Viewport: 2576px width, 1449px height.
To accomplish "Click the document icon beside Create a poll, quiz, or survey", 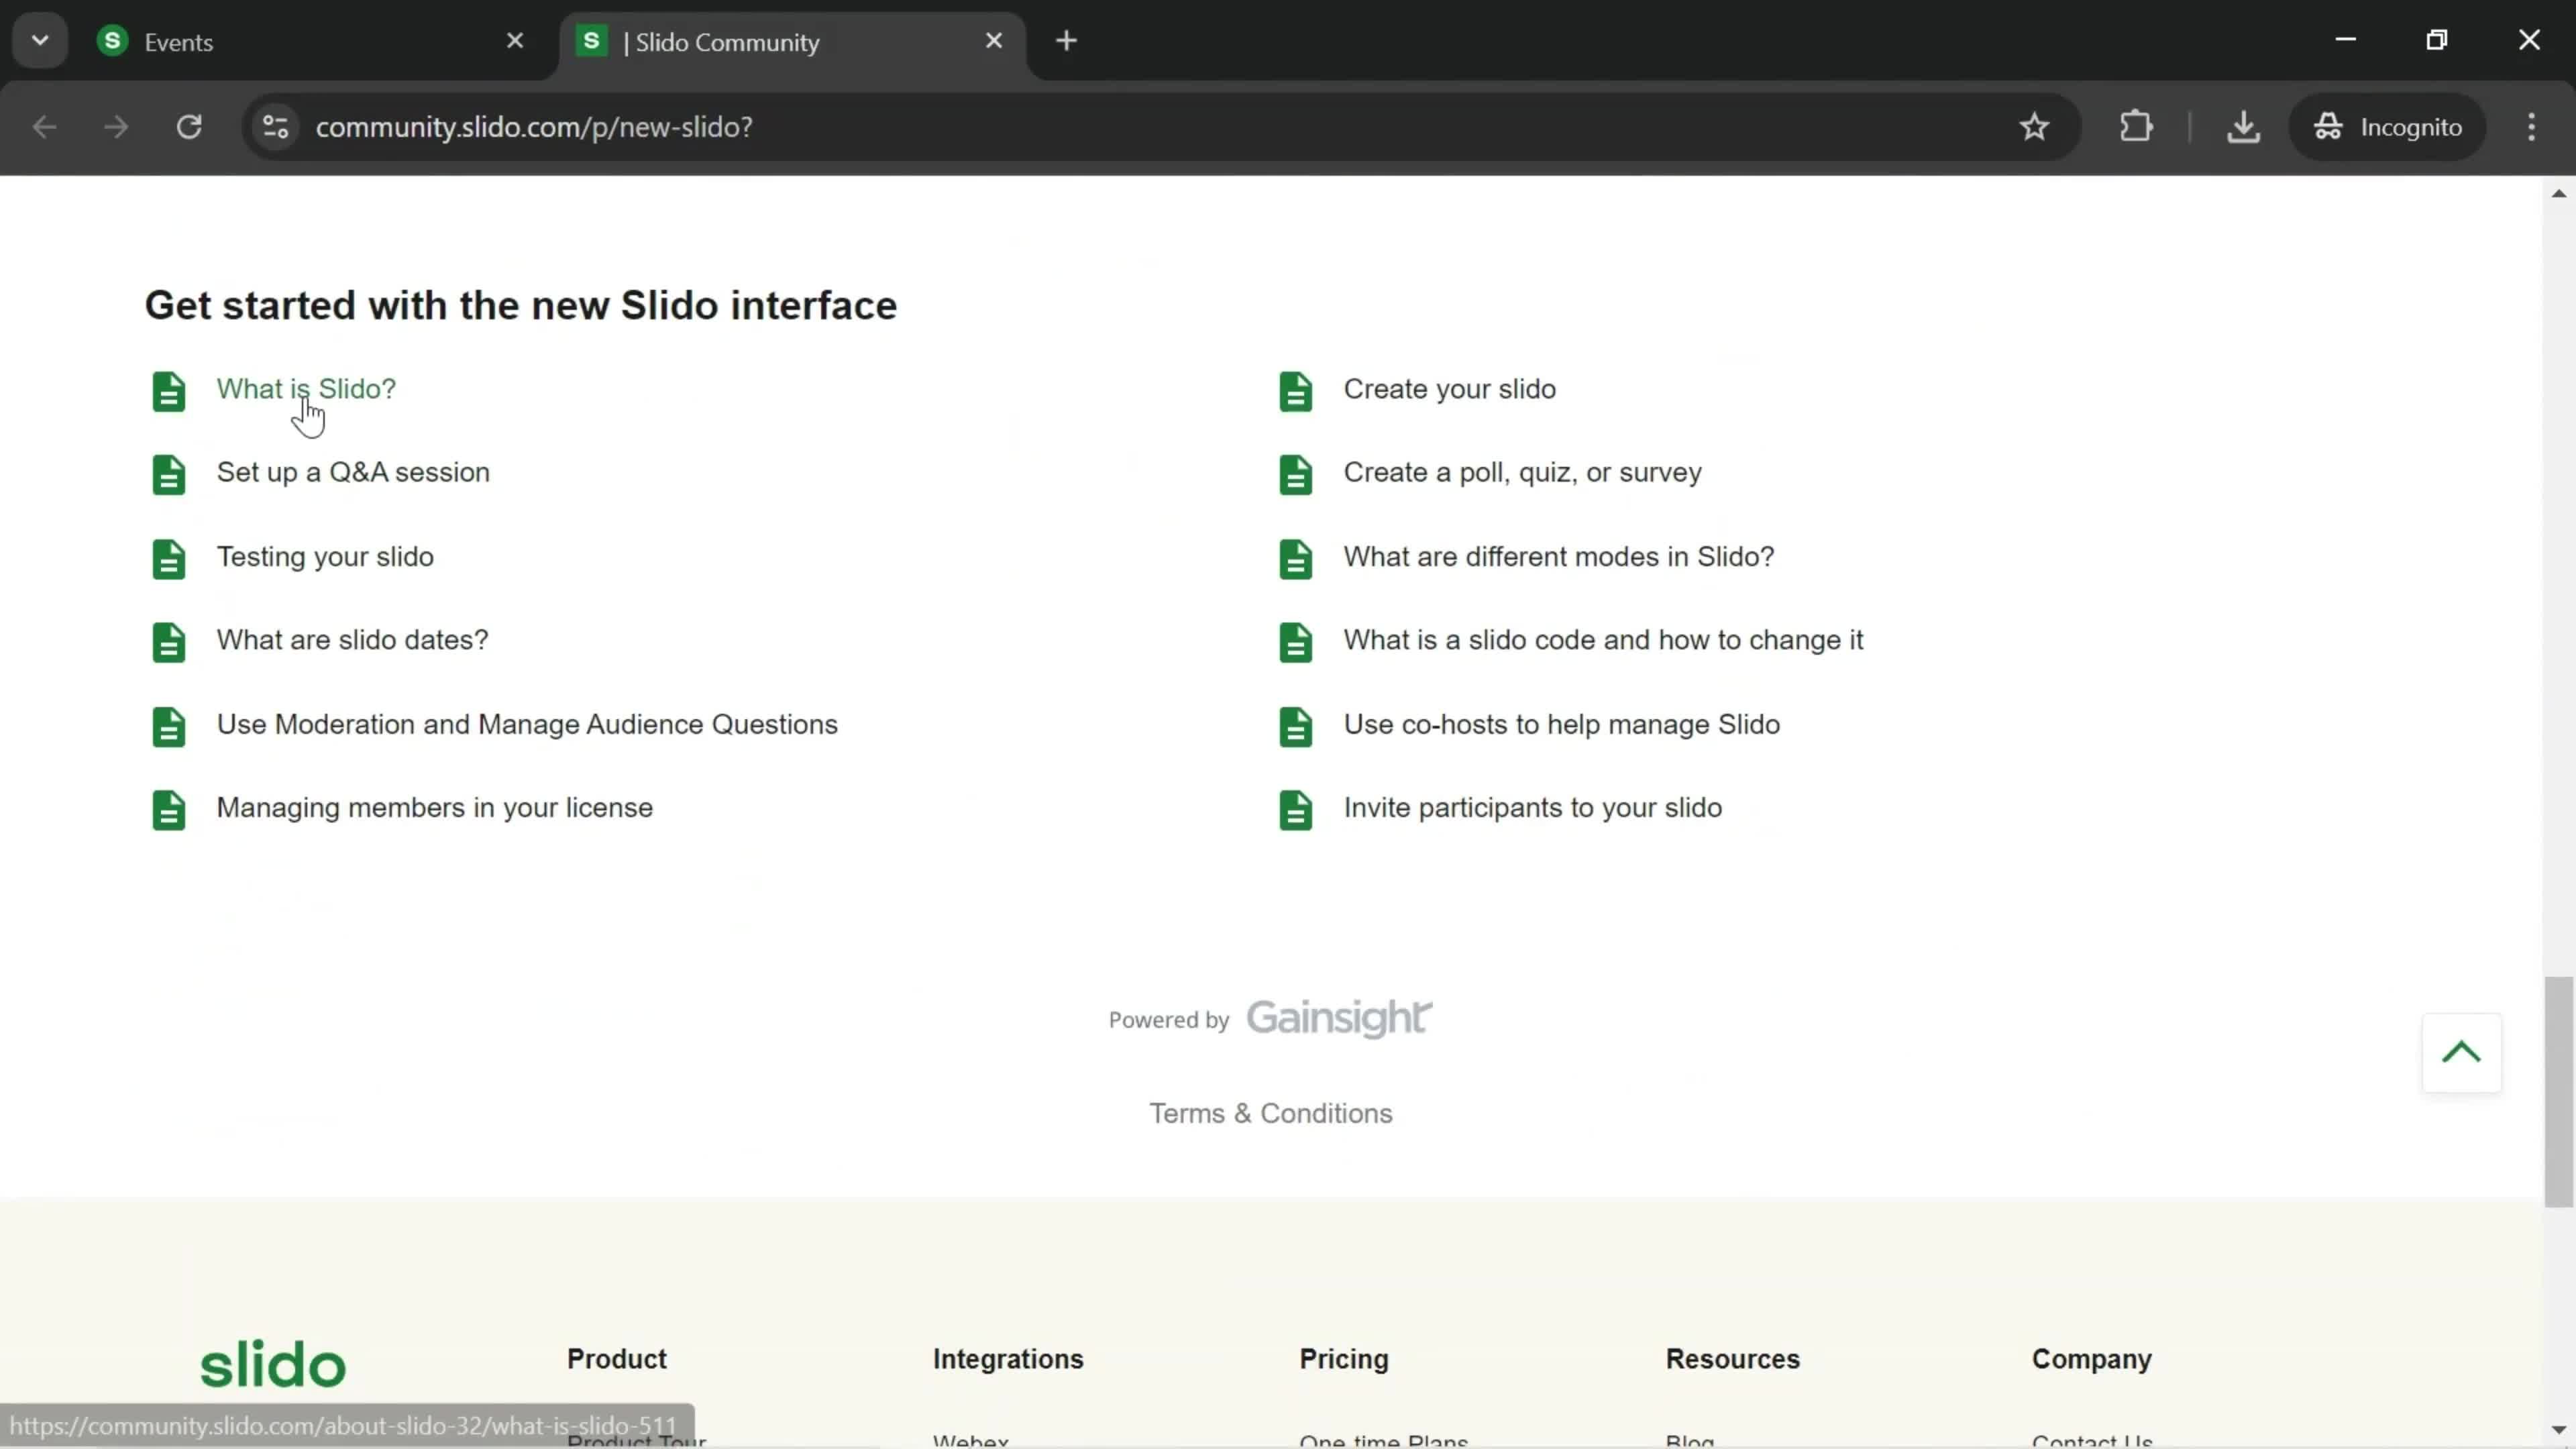I will click(x=1296, y=475).
